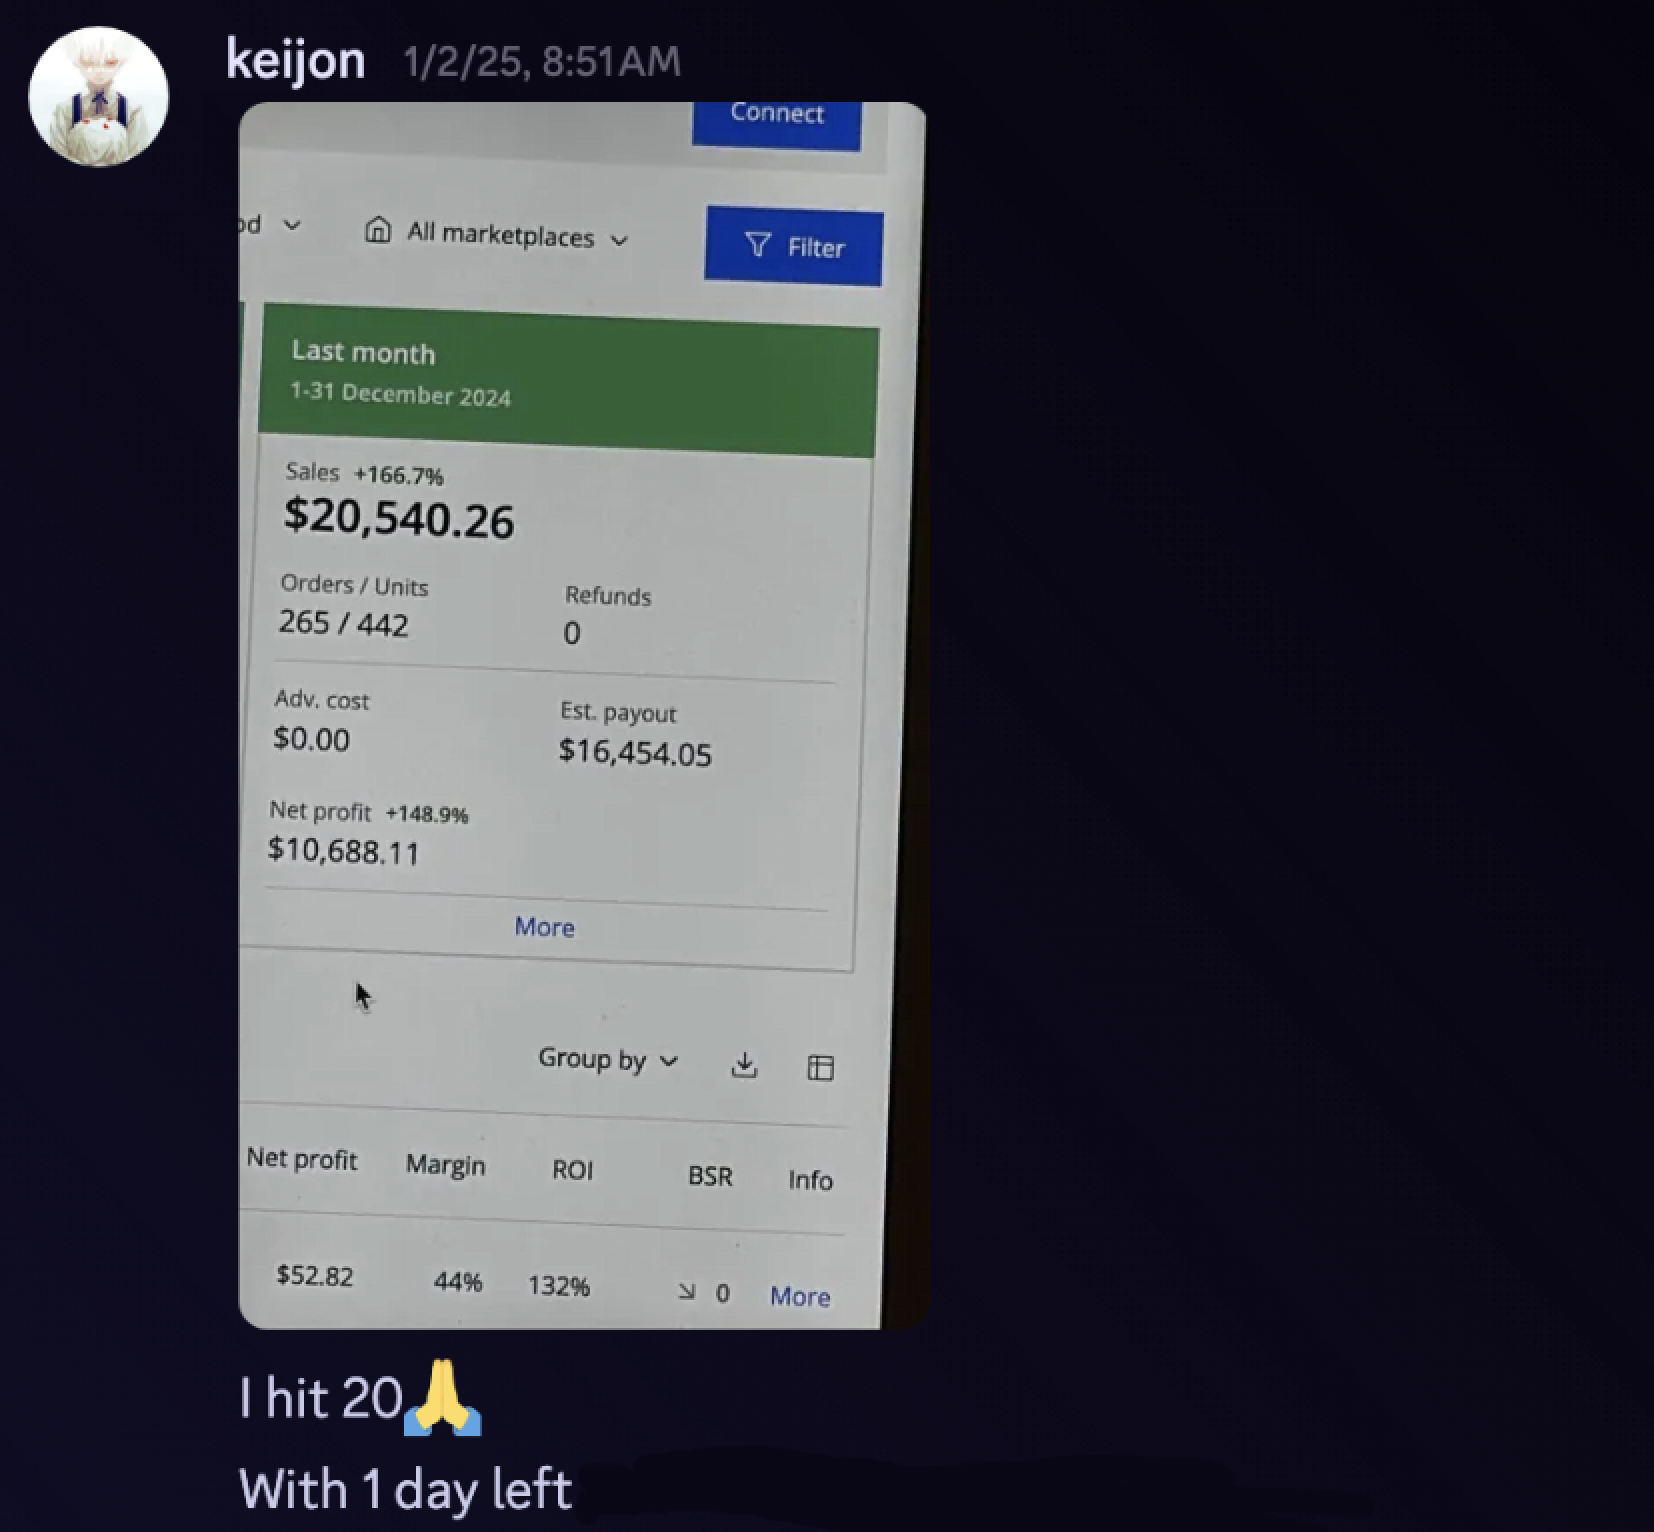
Task: Expand the Group by dropdown
Action: click(608, 1059)
